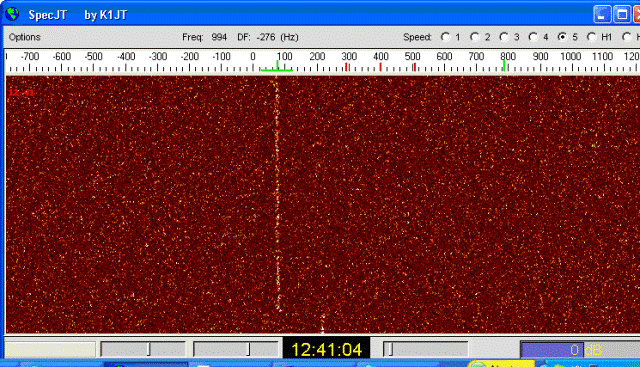Click the 12:41:04 clock display
Viewport: 640px width, 367px height.
tap(327, 349)
